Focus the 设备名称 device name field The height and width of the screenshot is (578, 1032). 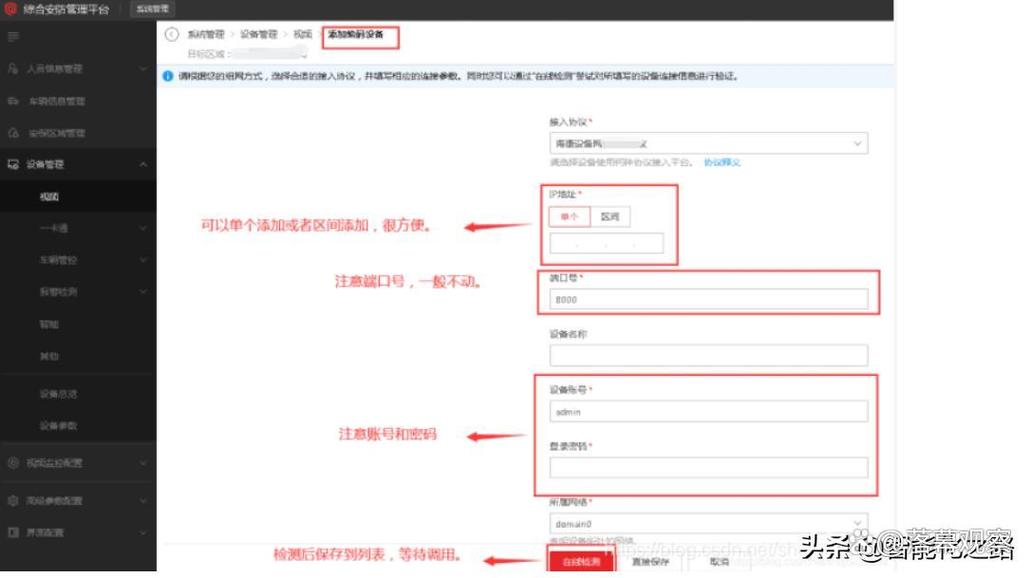708,355
